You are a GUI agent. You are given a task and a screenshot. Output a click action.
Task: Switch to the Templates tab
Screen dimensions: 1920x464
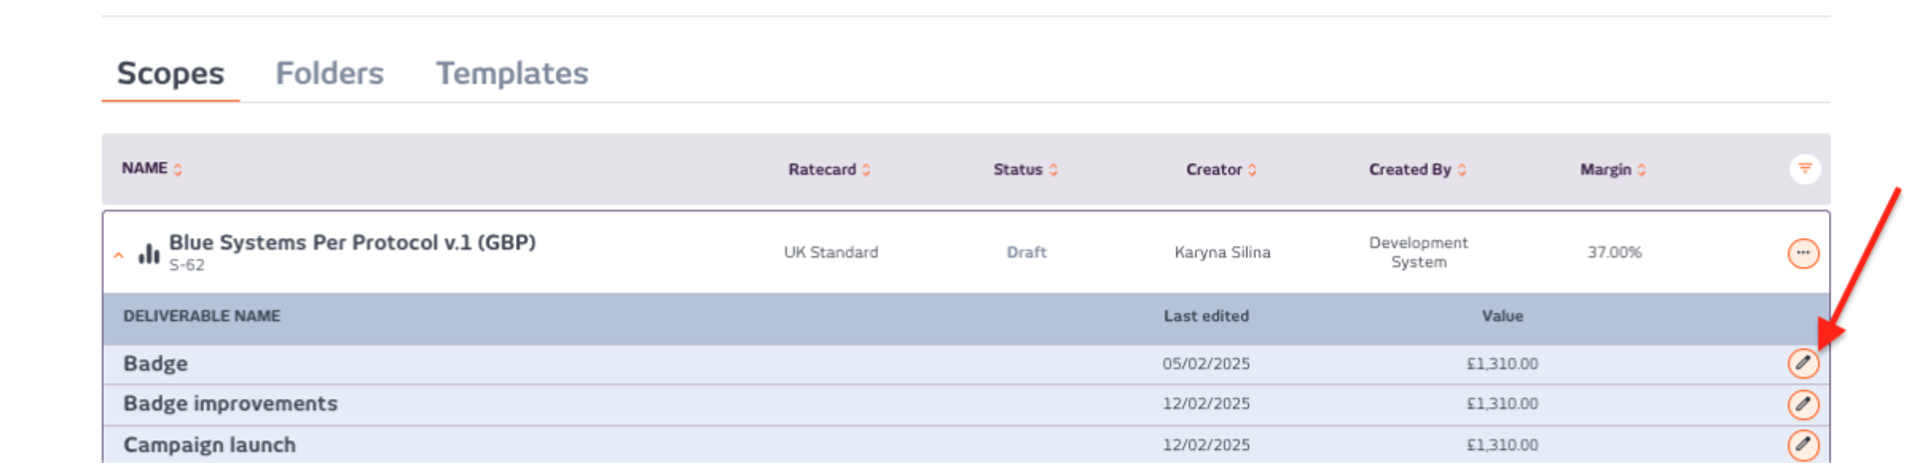(512, 73)
